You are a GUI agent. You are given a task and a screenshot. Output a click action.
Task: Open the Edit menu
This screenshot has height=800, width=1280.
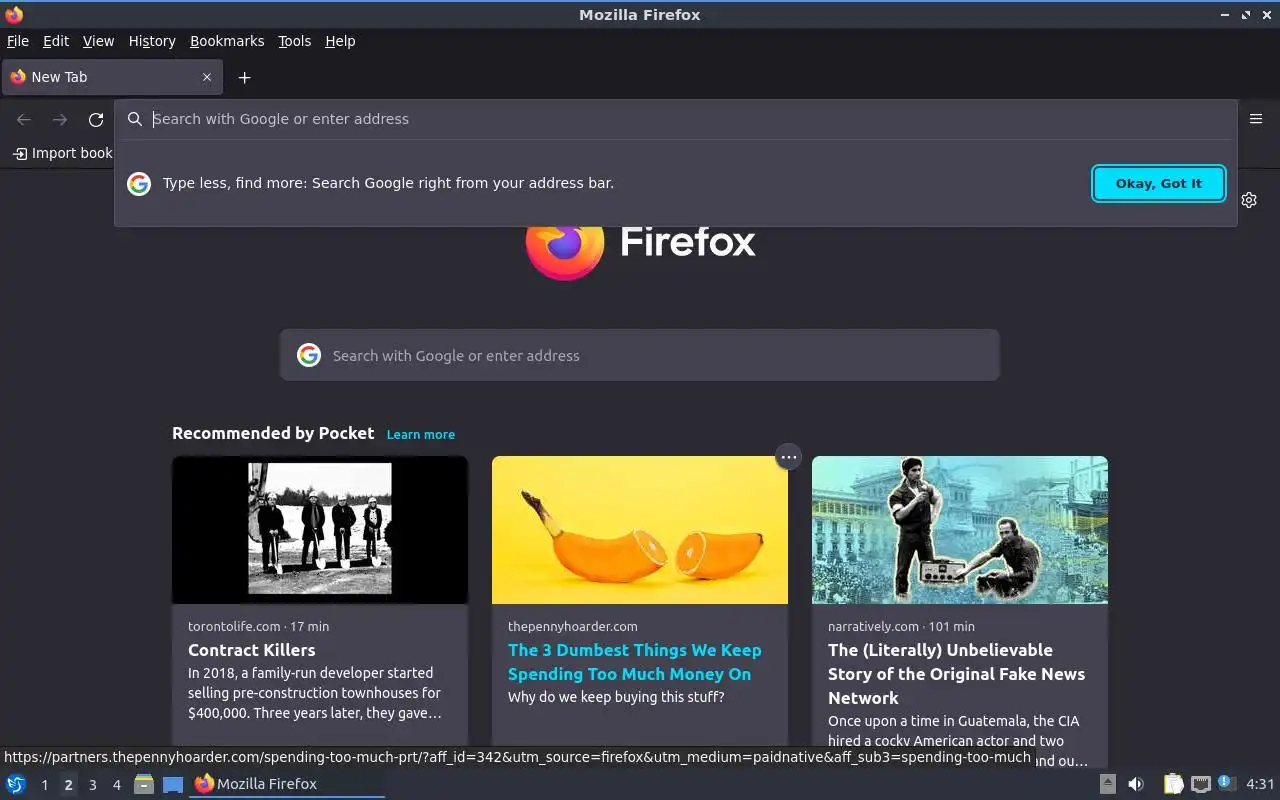pyautogui.click(x=56, y=41)
